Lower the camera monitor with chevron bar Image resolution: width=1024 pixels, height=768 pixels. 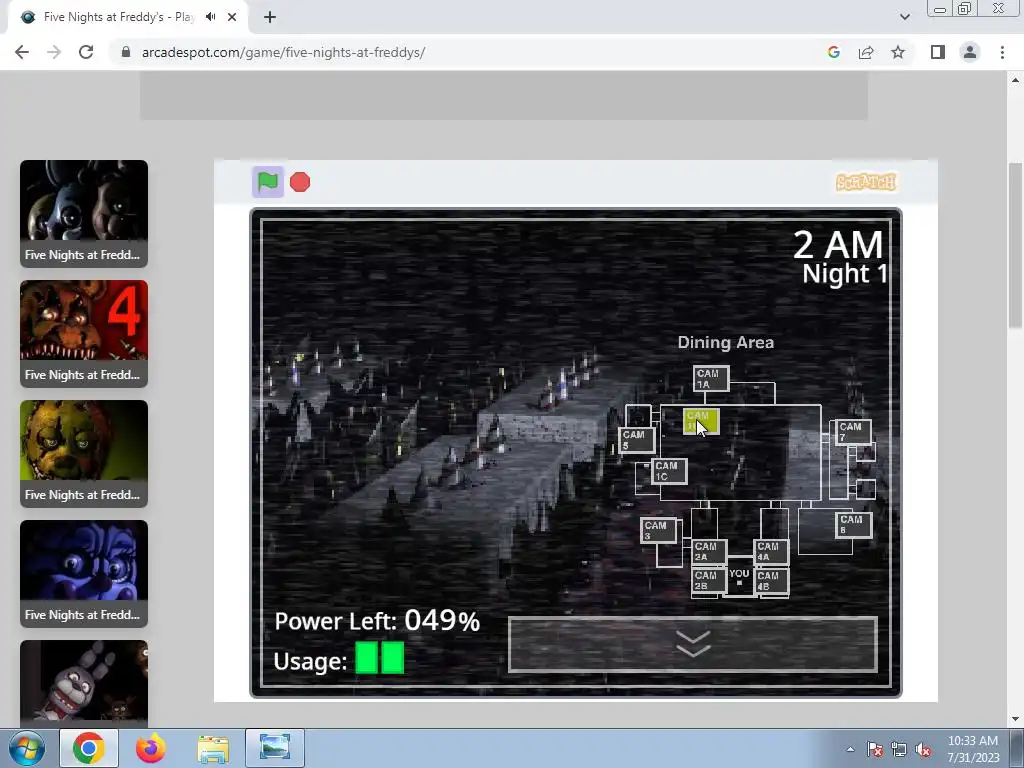(693, 645)
